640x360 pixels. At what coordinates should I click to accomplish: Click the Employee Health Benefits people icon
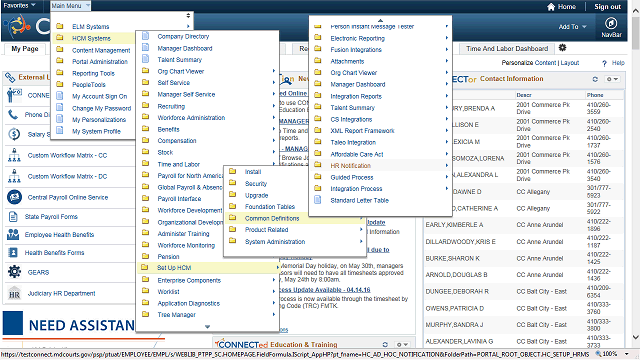click(13, 235)
